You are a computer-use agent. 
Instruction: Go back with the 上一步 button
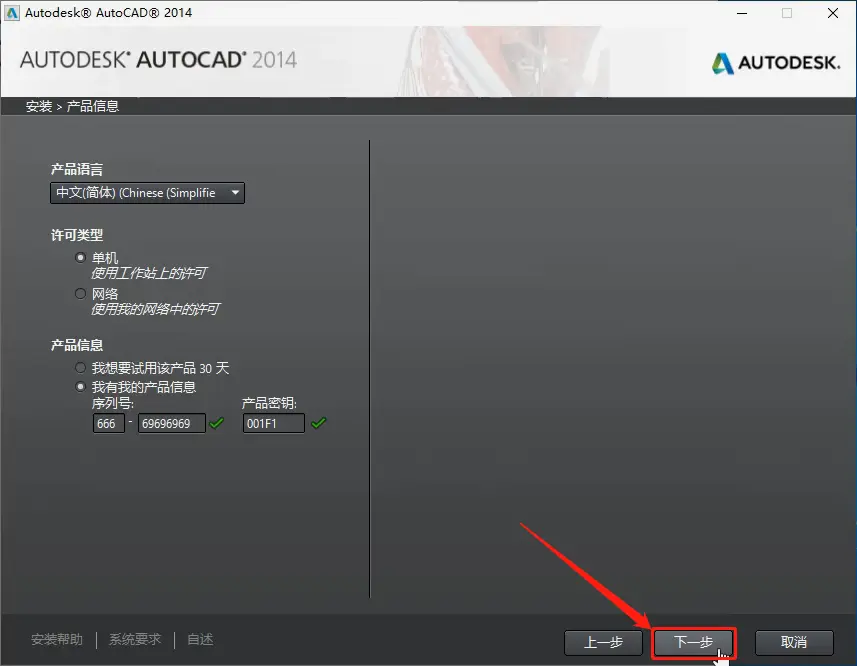tap(603, 642)
